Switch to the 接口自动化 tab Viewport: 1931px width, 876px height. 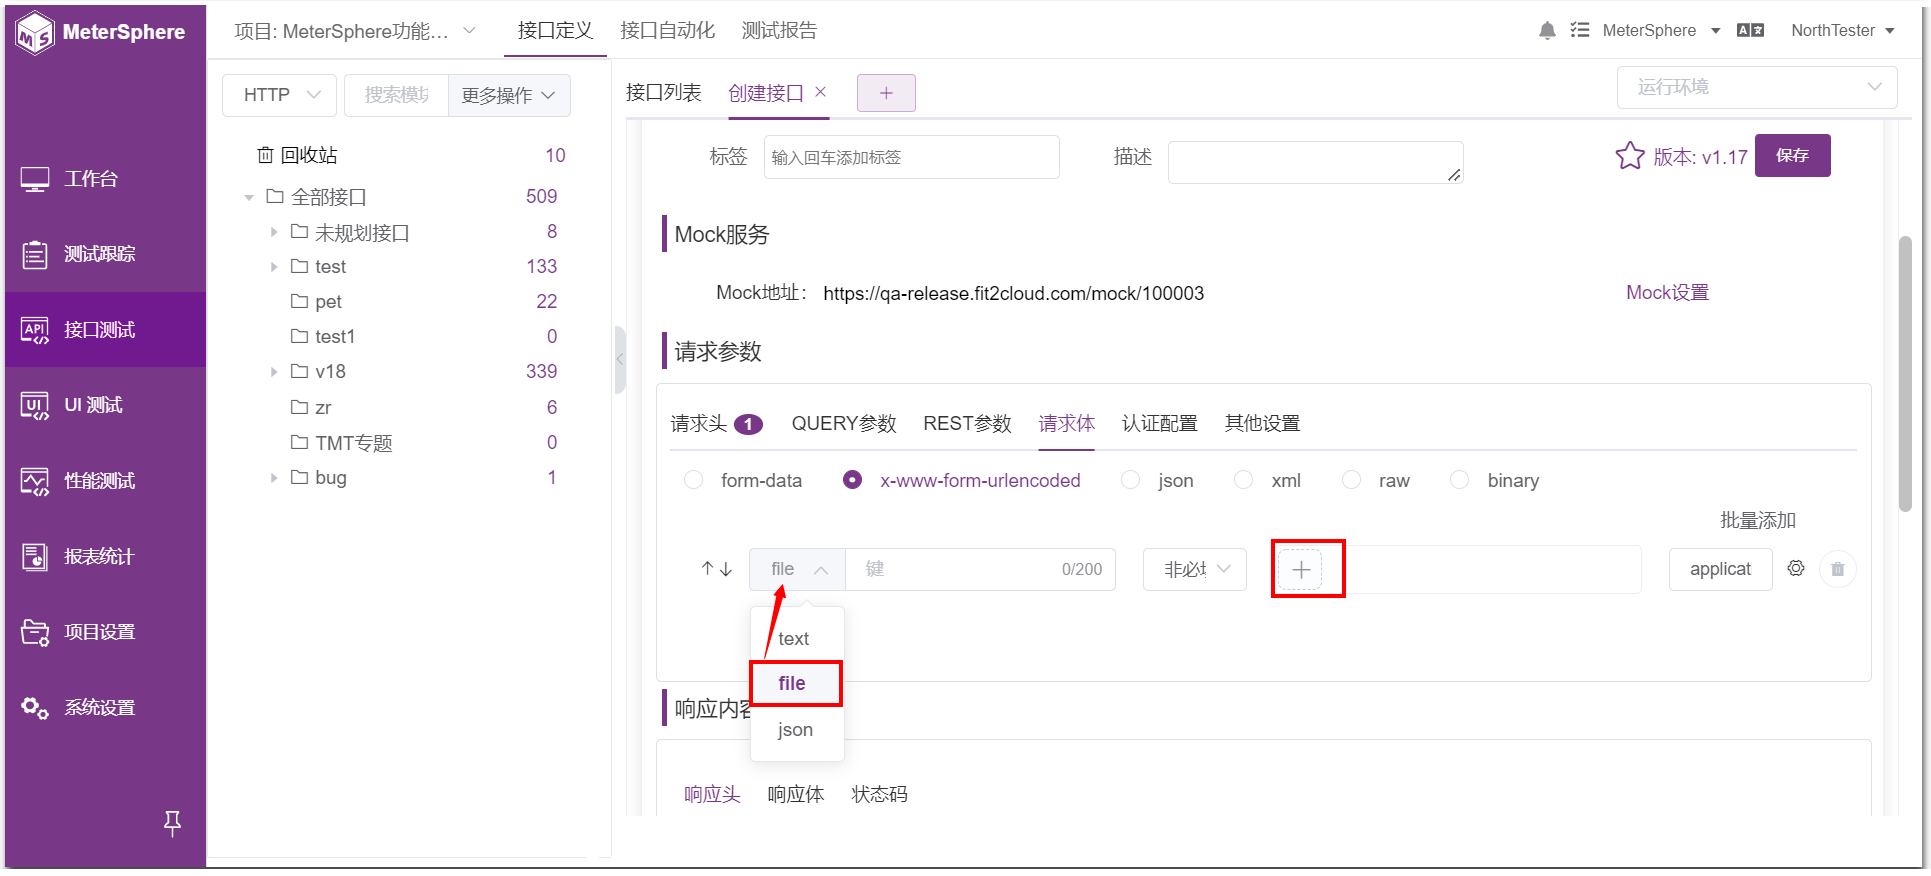[x=668, y=31]
